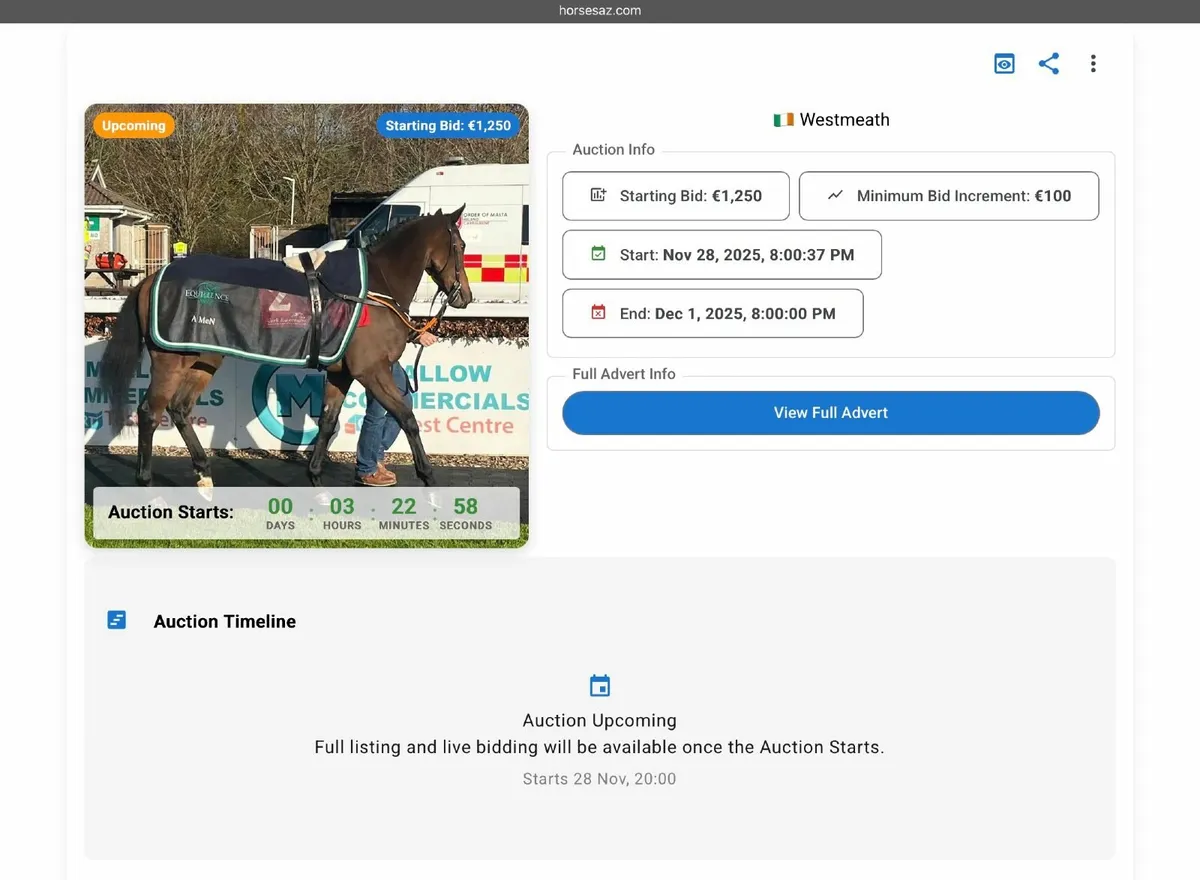
Task: Click the Auction Info section label
Action: [612, 149]
